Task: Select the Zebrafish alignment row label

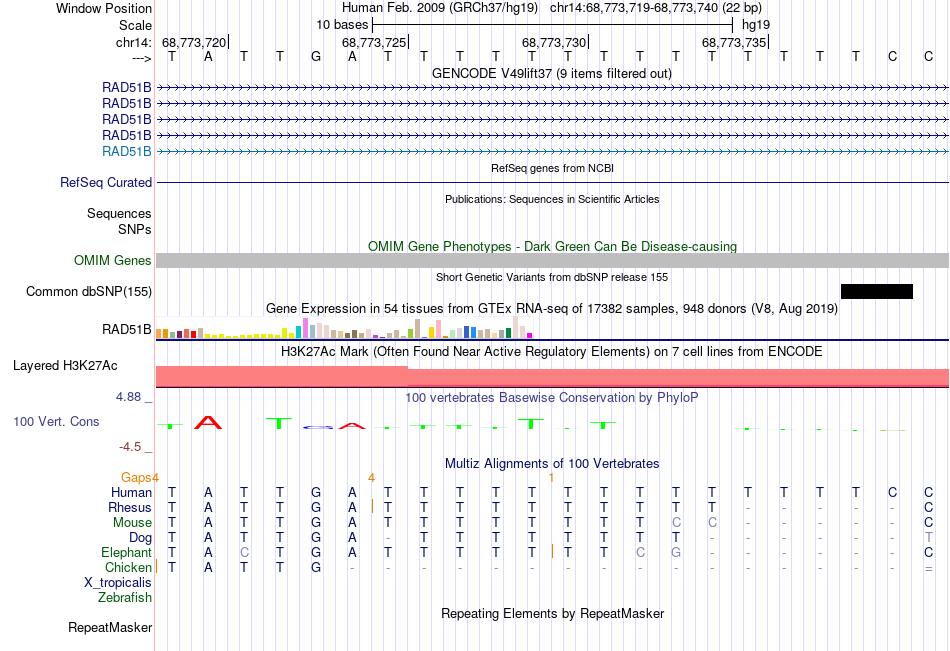Action: pyautogui.click(x=125, y=598)
